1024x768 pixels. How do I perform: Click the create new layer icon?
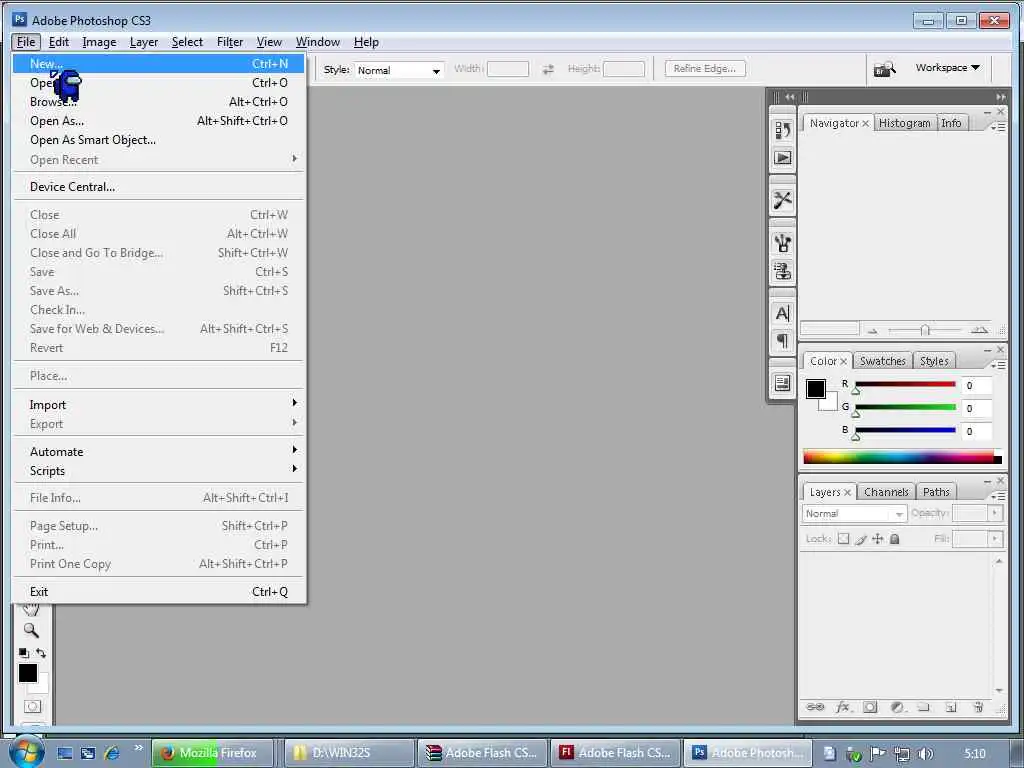point(951,707)
